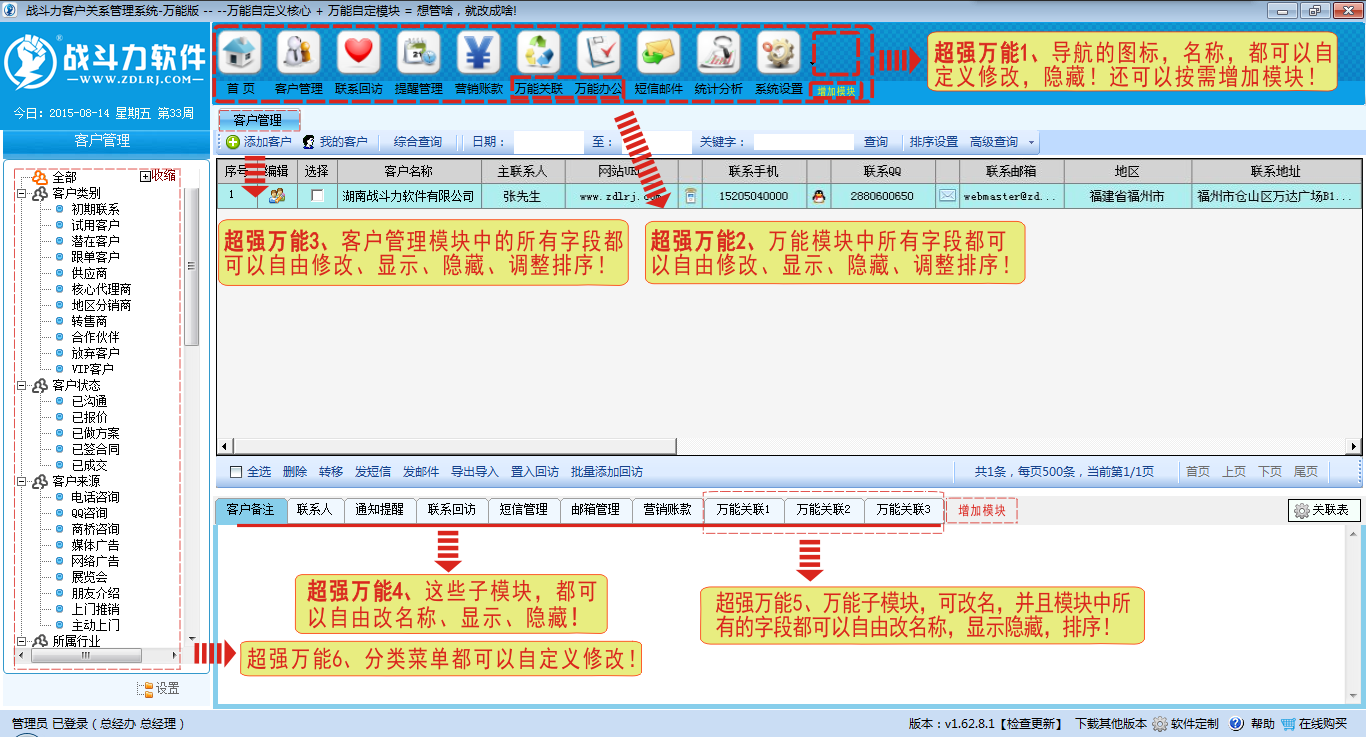This screenshot has height=737, width=1366.
Task: Click 删除 link in list toolbar
Action: tap(295, 472)
